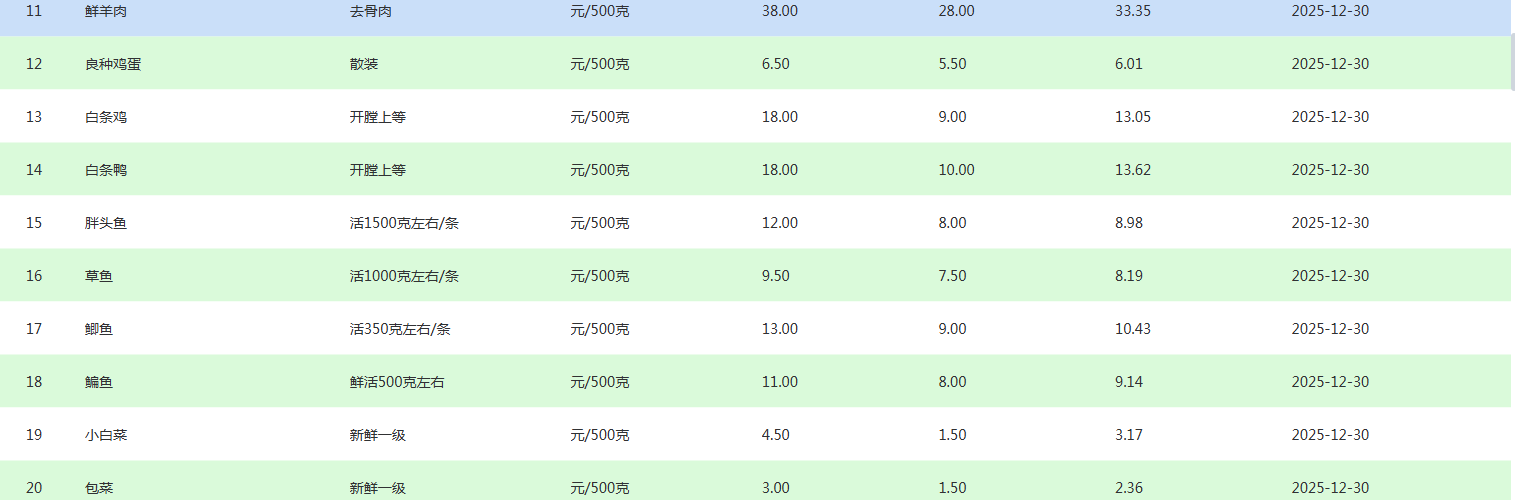Click the 鳊鱼 product name
Image resolution: width=1515 pixels, height=502 pixels.
(x=98, y=382)
